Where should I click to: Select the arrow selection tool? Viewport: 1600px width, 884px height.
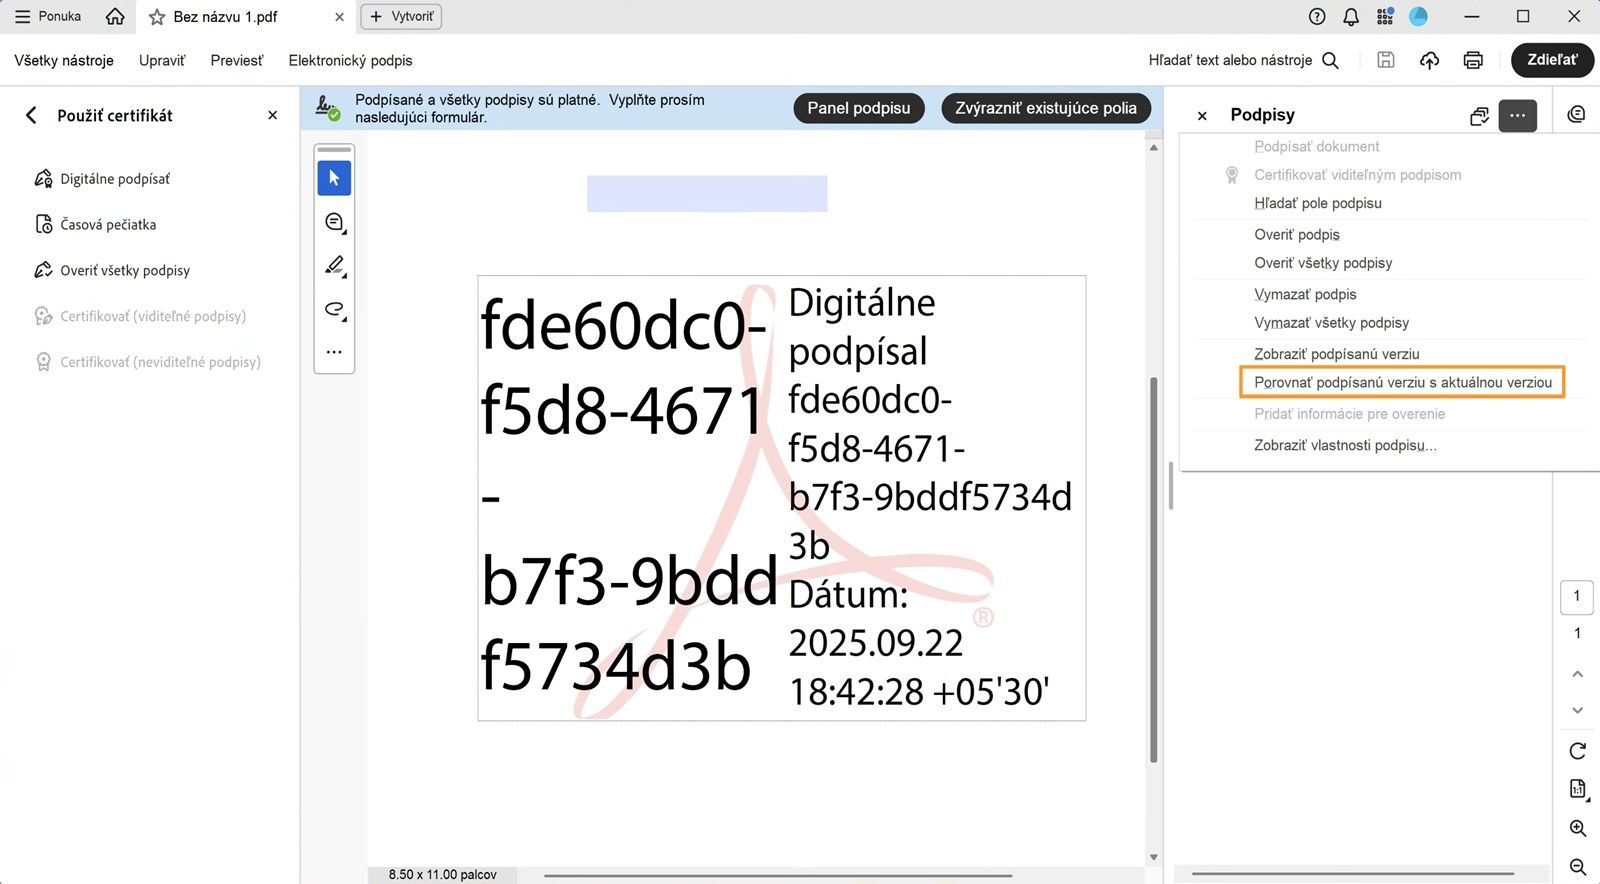pos(334,178)
